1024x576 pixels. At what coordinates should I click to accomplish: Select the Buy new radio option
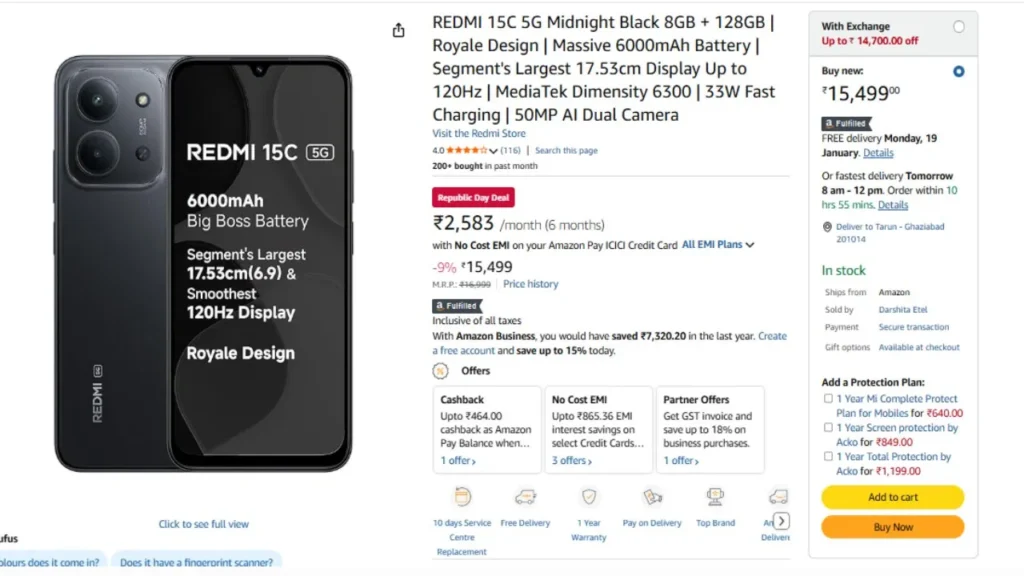click(958, 71)
